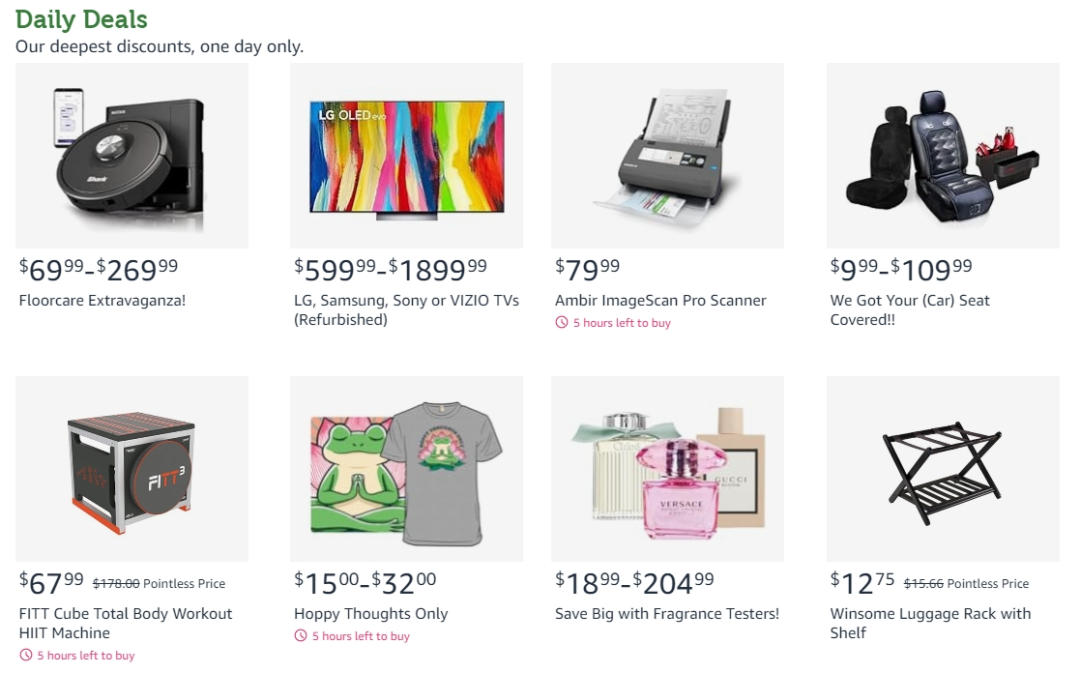1080x673 pixels.
Task: Click the clock icon under Hoppy Thoughts
Action: point(300,636)
